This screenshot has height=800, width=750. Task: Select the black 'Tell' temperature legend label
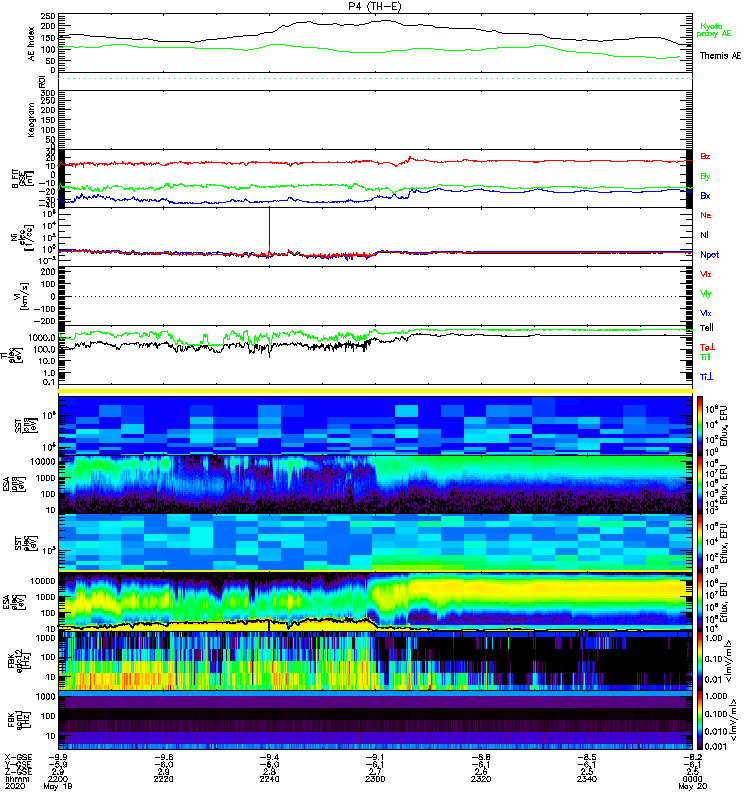(x=707, y=328)
